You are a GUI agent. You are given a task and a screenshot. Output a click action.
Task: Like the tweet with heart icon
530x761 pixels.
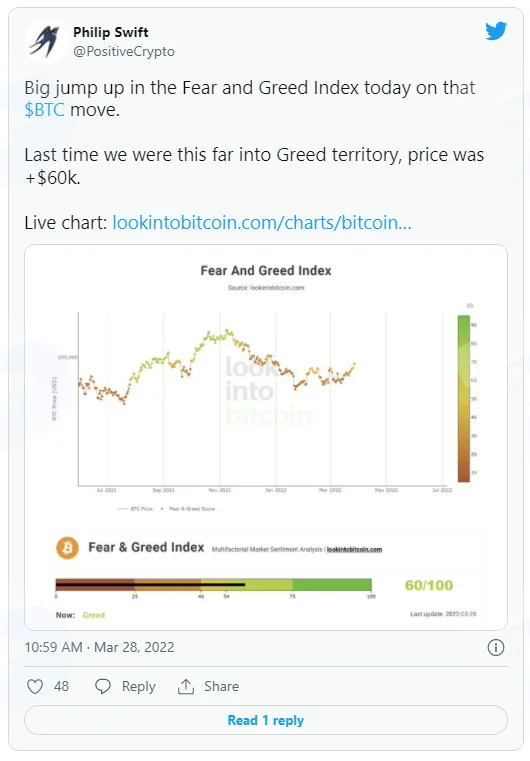point(35,686)
